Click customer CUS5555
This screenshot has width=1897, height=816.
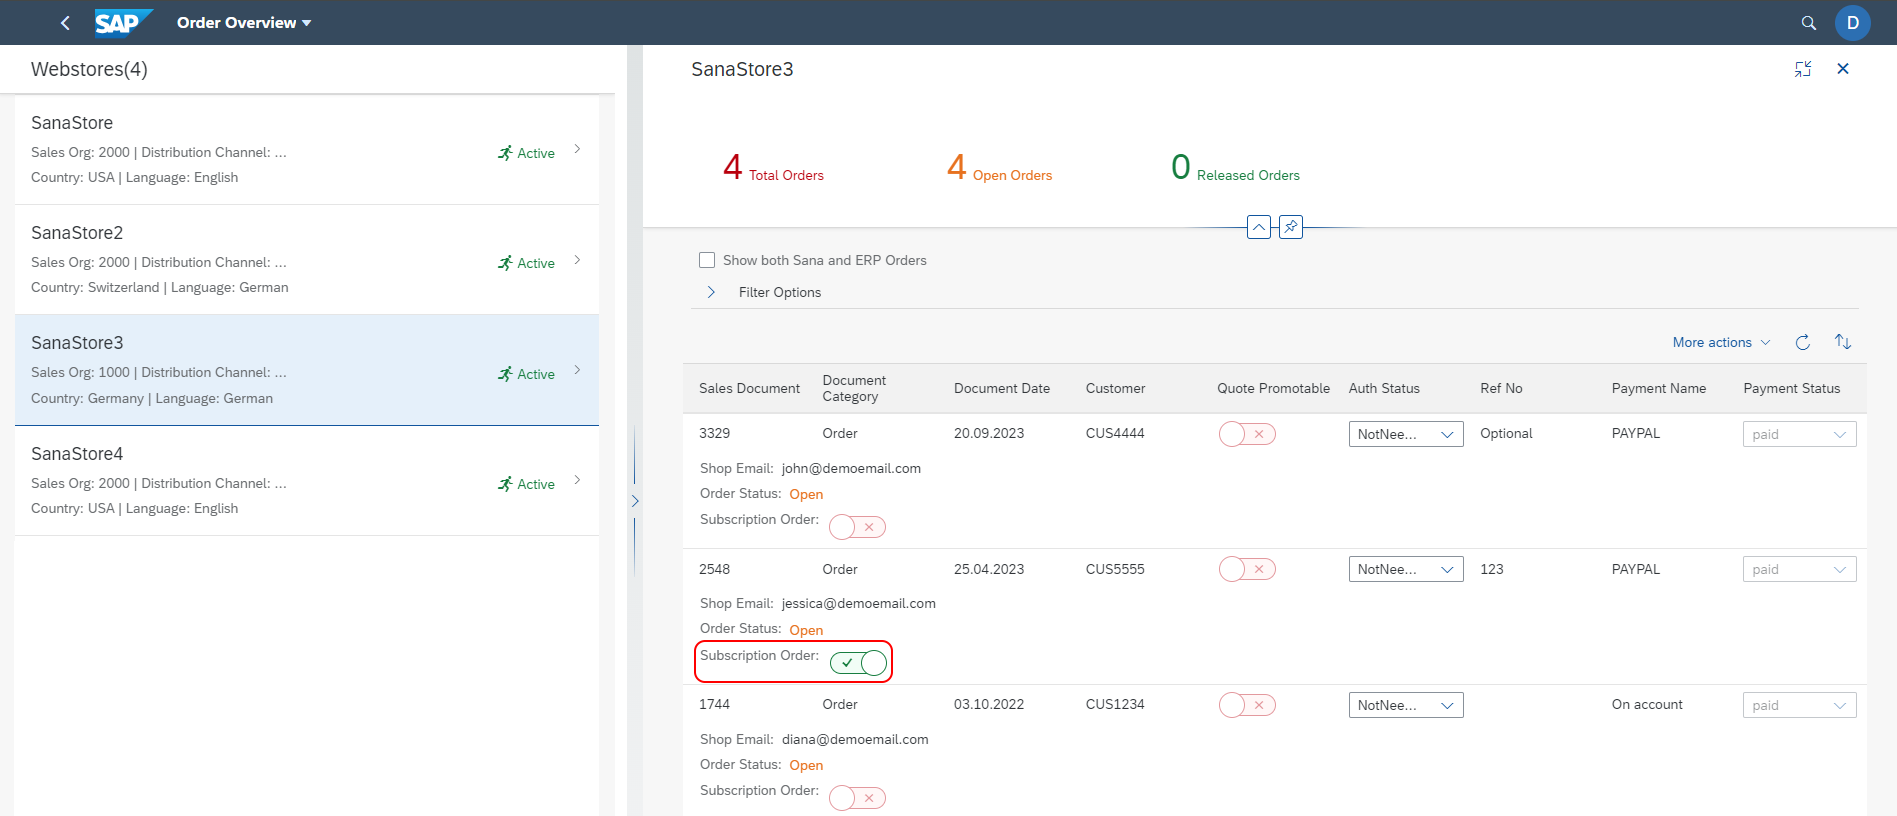click(1115, 569)
